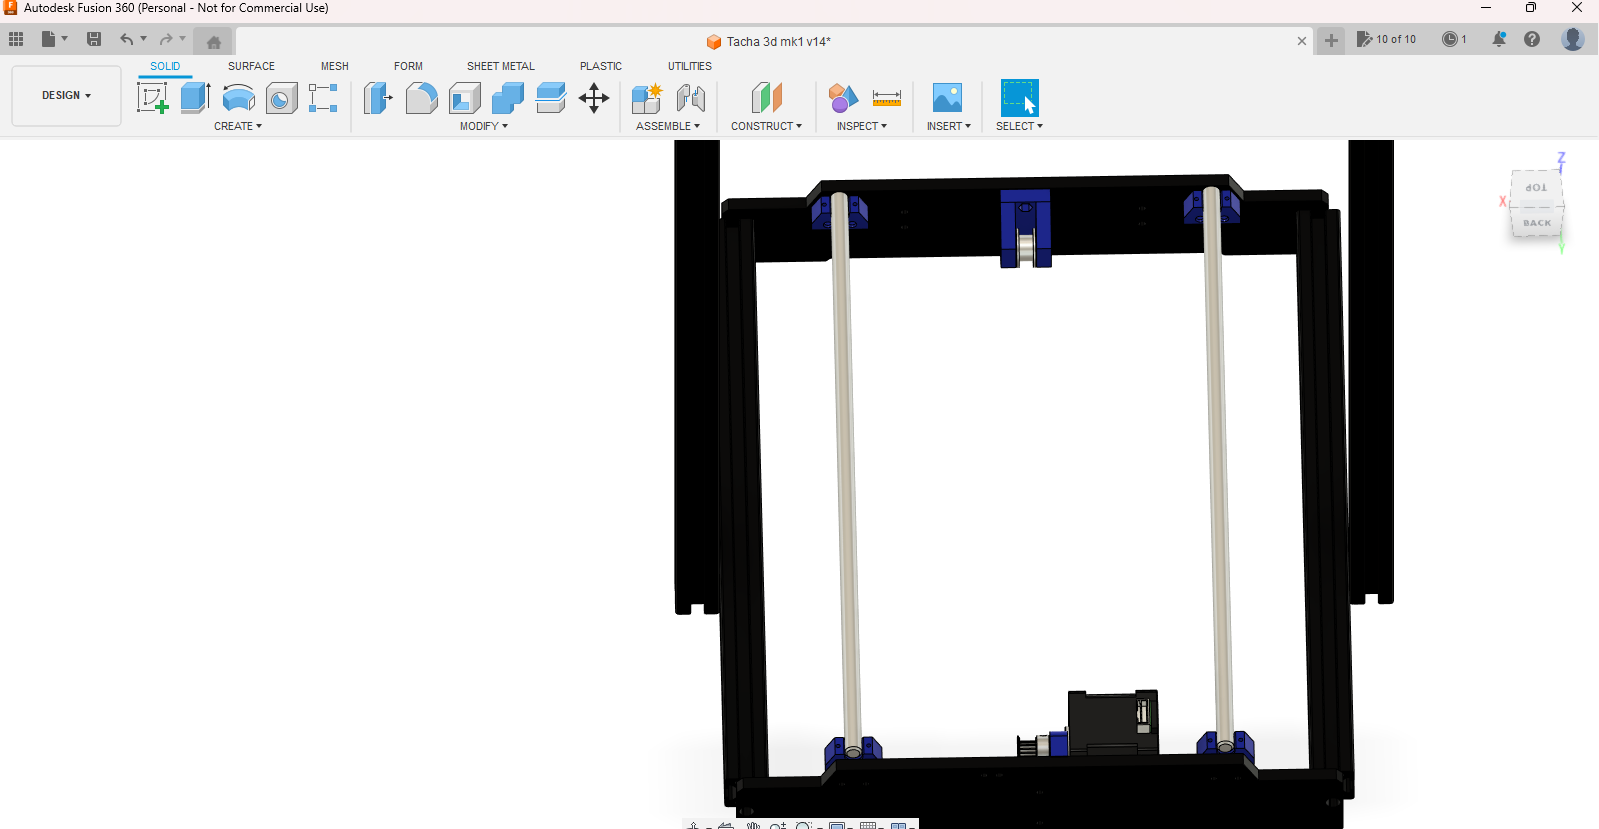Undo the last action
Viewport: 1599px width, 829px height.
click(x=126, y=39)
